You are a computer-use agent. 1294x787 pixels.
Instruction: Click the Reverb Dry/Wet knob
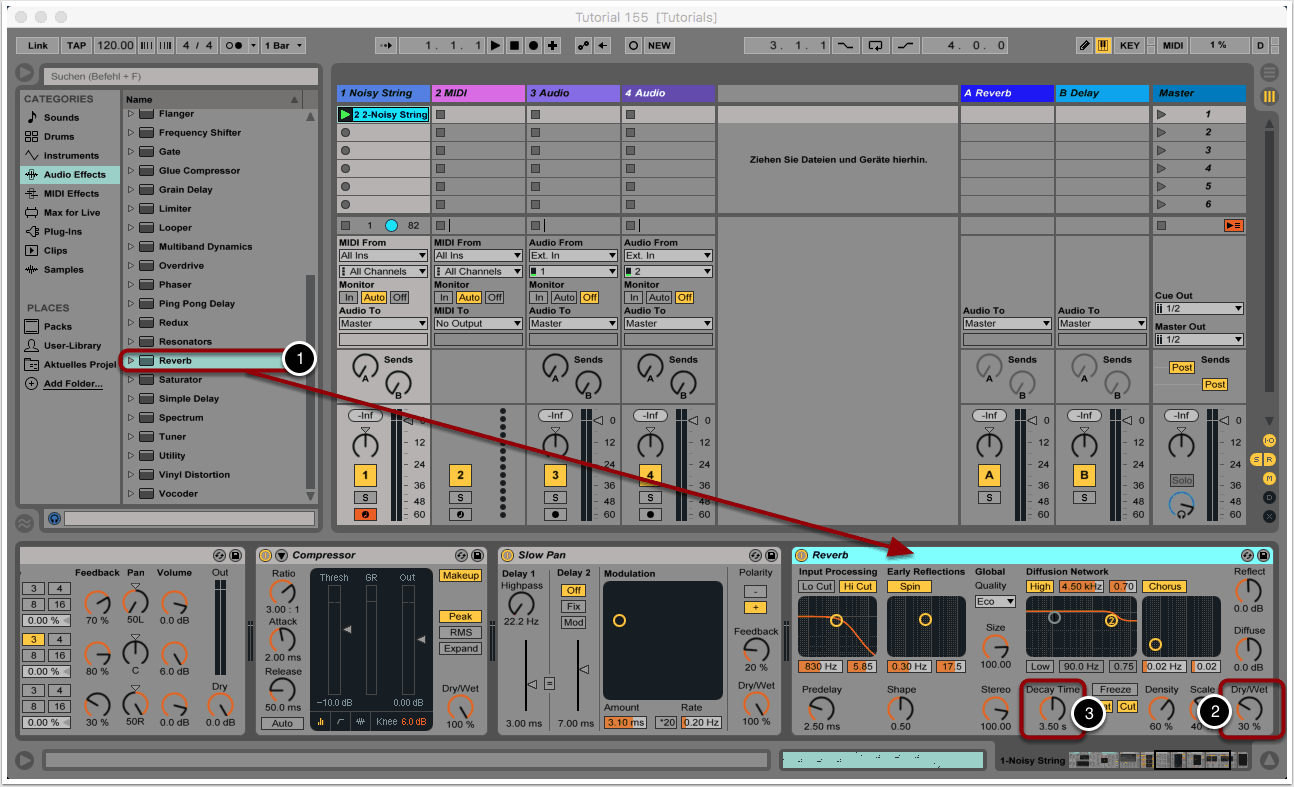click(1248, 709)
